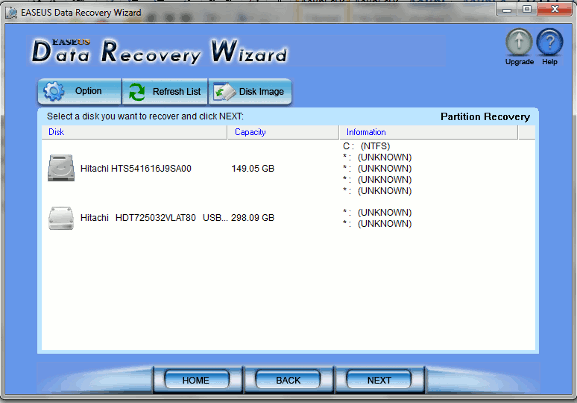Select the Hitachi HTS541616J9SA00 drive icon
The height and width of the screenshot is (403, 577).
tap(61, 168)
